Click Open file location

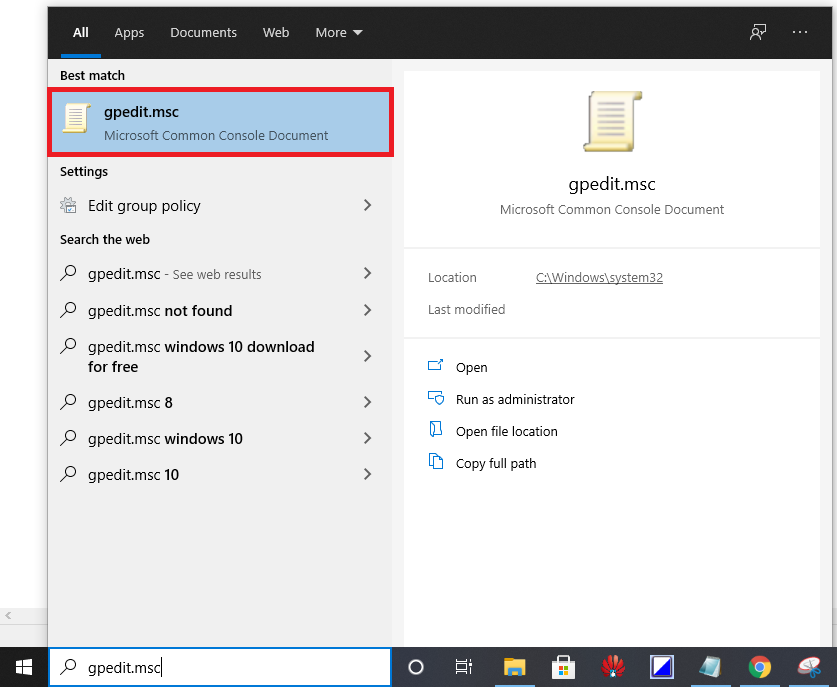click(x=506, y=431)
